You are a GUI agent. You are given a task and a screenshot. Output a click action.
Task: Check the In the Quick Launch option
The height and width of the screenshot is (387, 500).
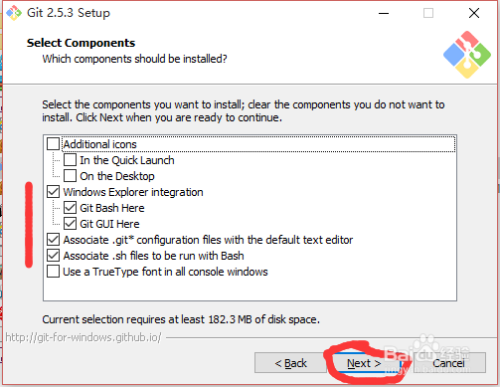(70, 160)
